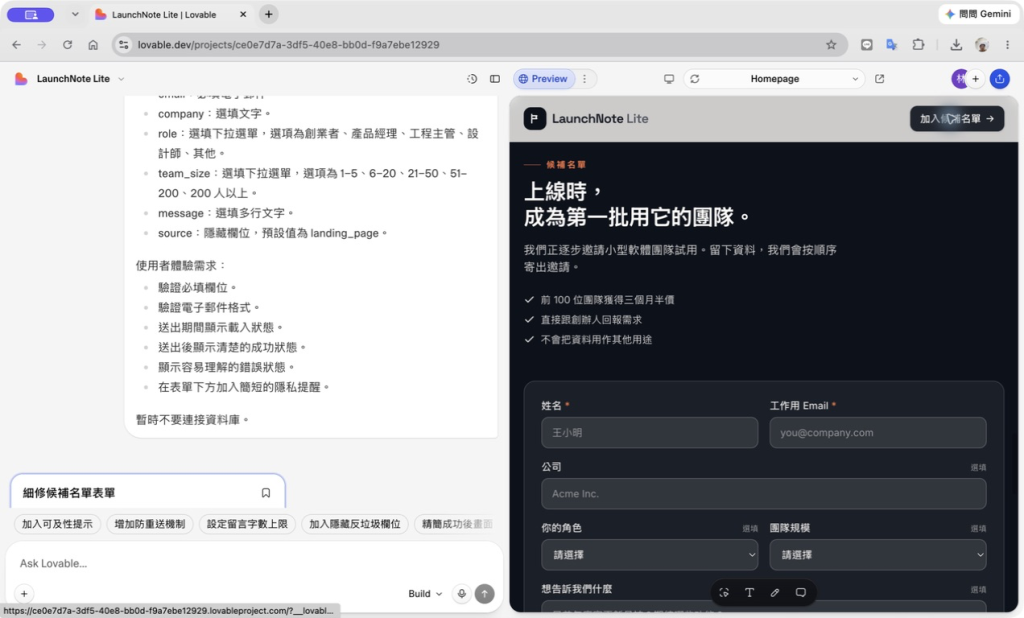Image resolution: width=1024 pixels, height=618 pixels.
Task: Select the 精簡成功後畫面 suggestion chip
Action: (456, 524)
